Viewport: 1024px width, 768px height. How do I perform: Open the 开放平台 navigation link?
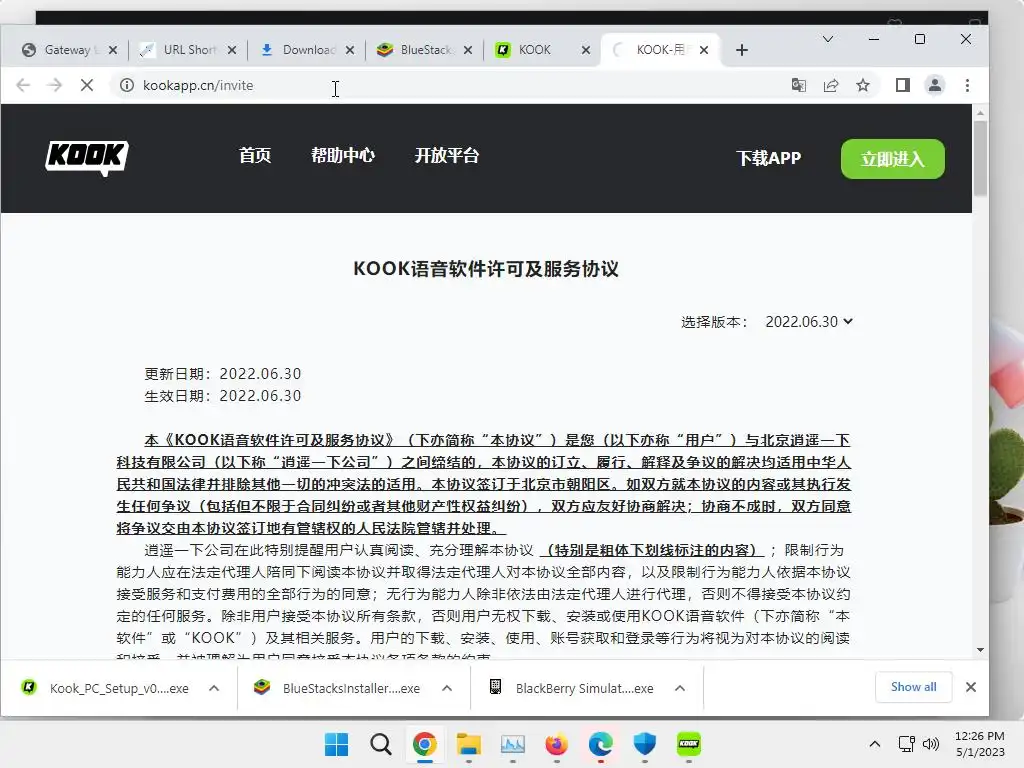(x=447, y=156)
